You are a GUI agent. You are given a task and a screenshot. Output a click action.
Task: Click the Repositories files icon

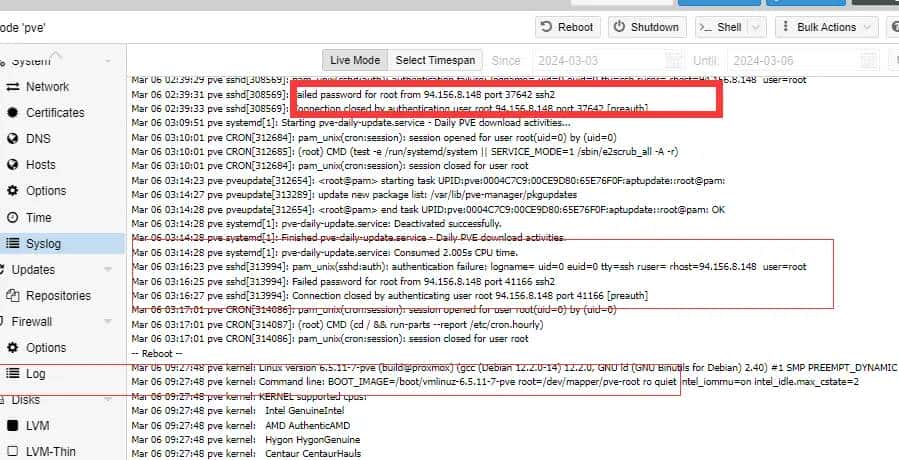point(12,296)
